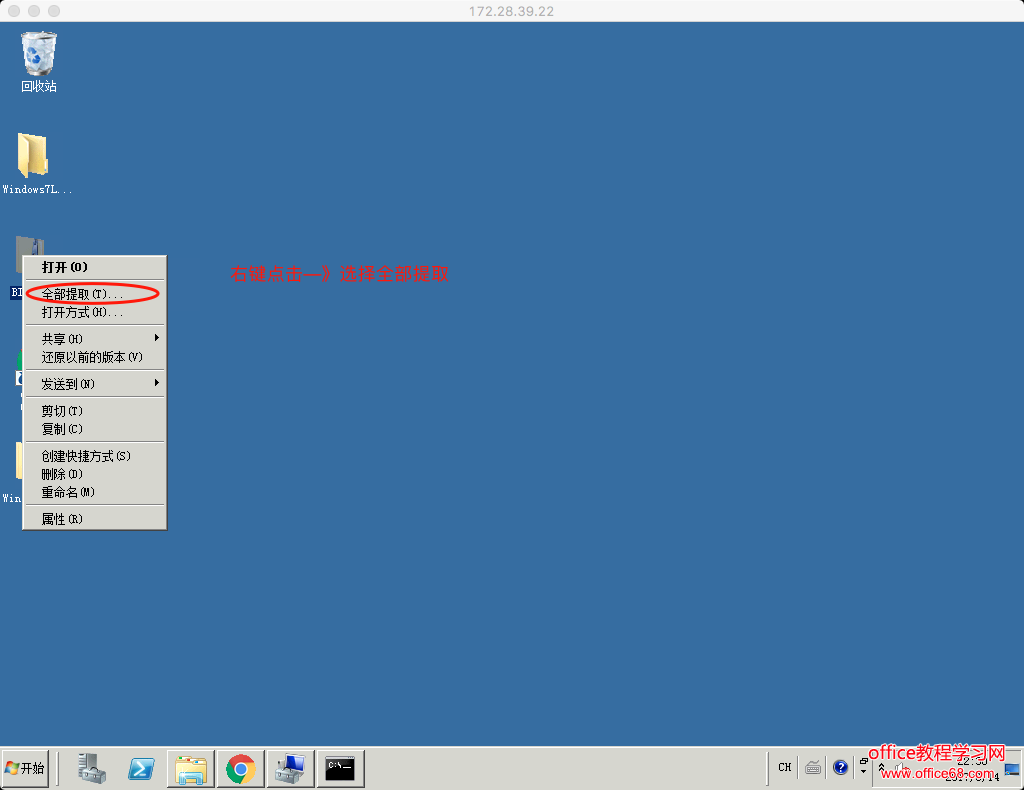The height and width of the screenshot is (790, 1024).
Task: Open the Recycle Bin (回收站) desktop icon
Action: coord(39,62)
